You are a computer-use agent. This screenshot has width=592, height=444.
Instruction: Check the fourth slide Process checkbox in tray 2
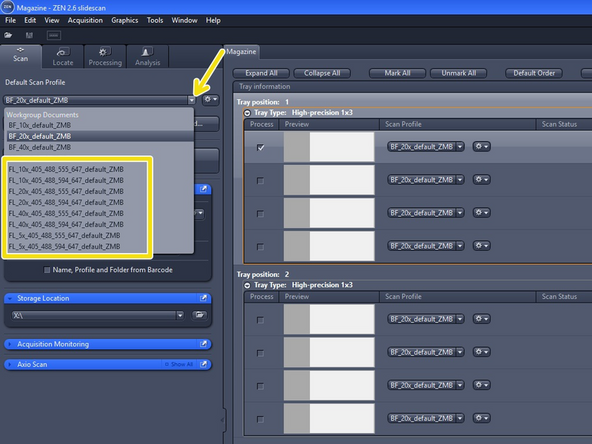tap(260, 419)
